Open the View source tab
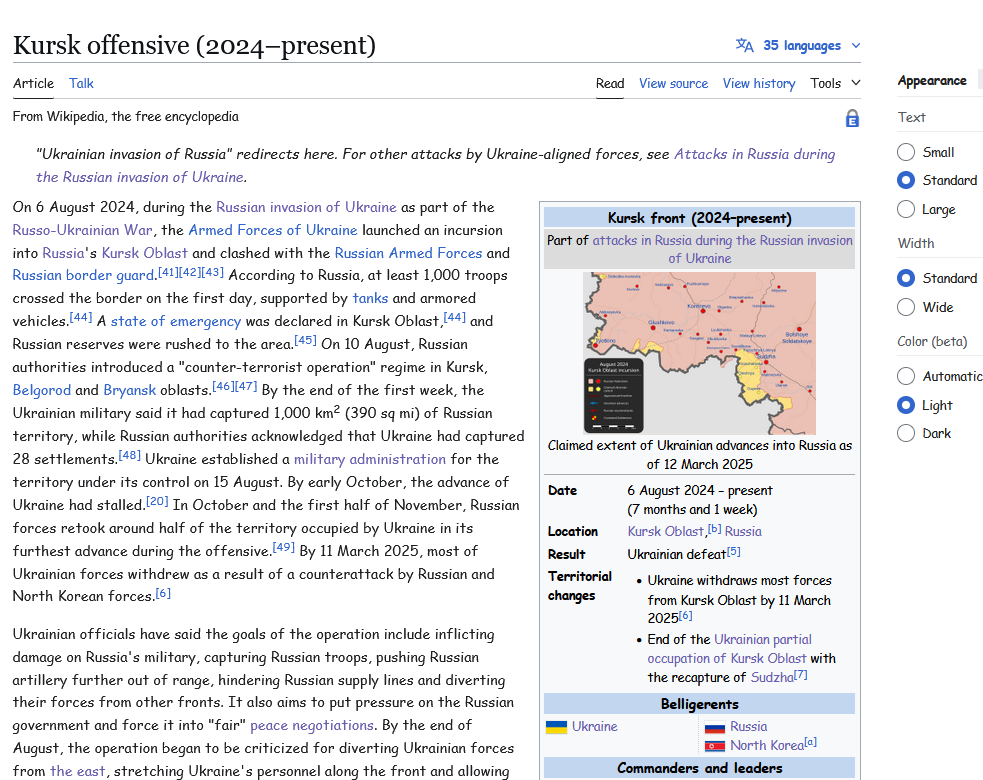 pos(673,83)
